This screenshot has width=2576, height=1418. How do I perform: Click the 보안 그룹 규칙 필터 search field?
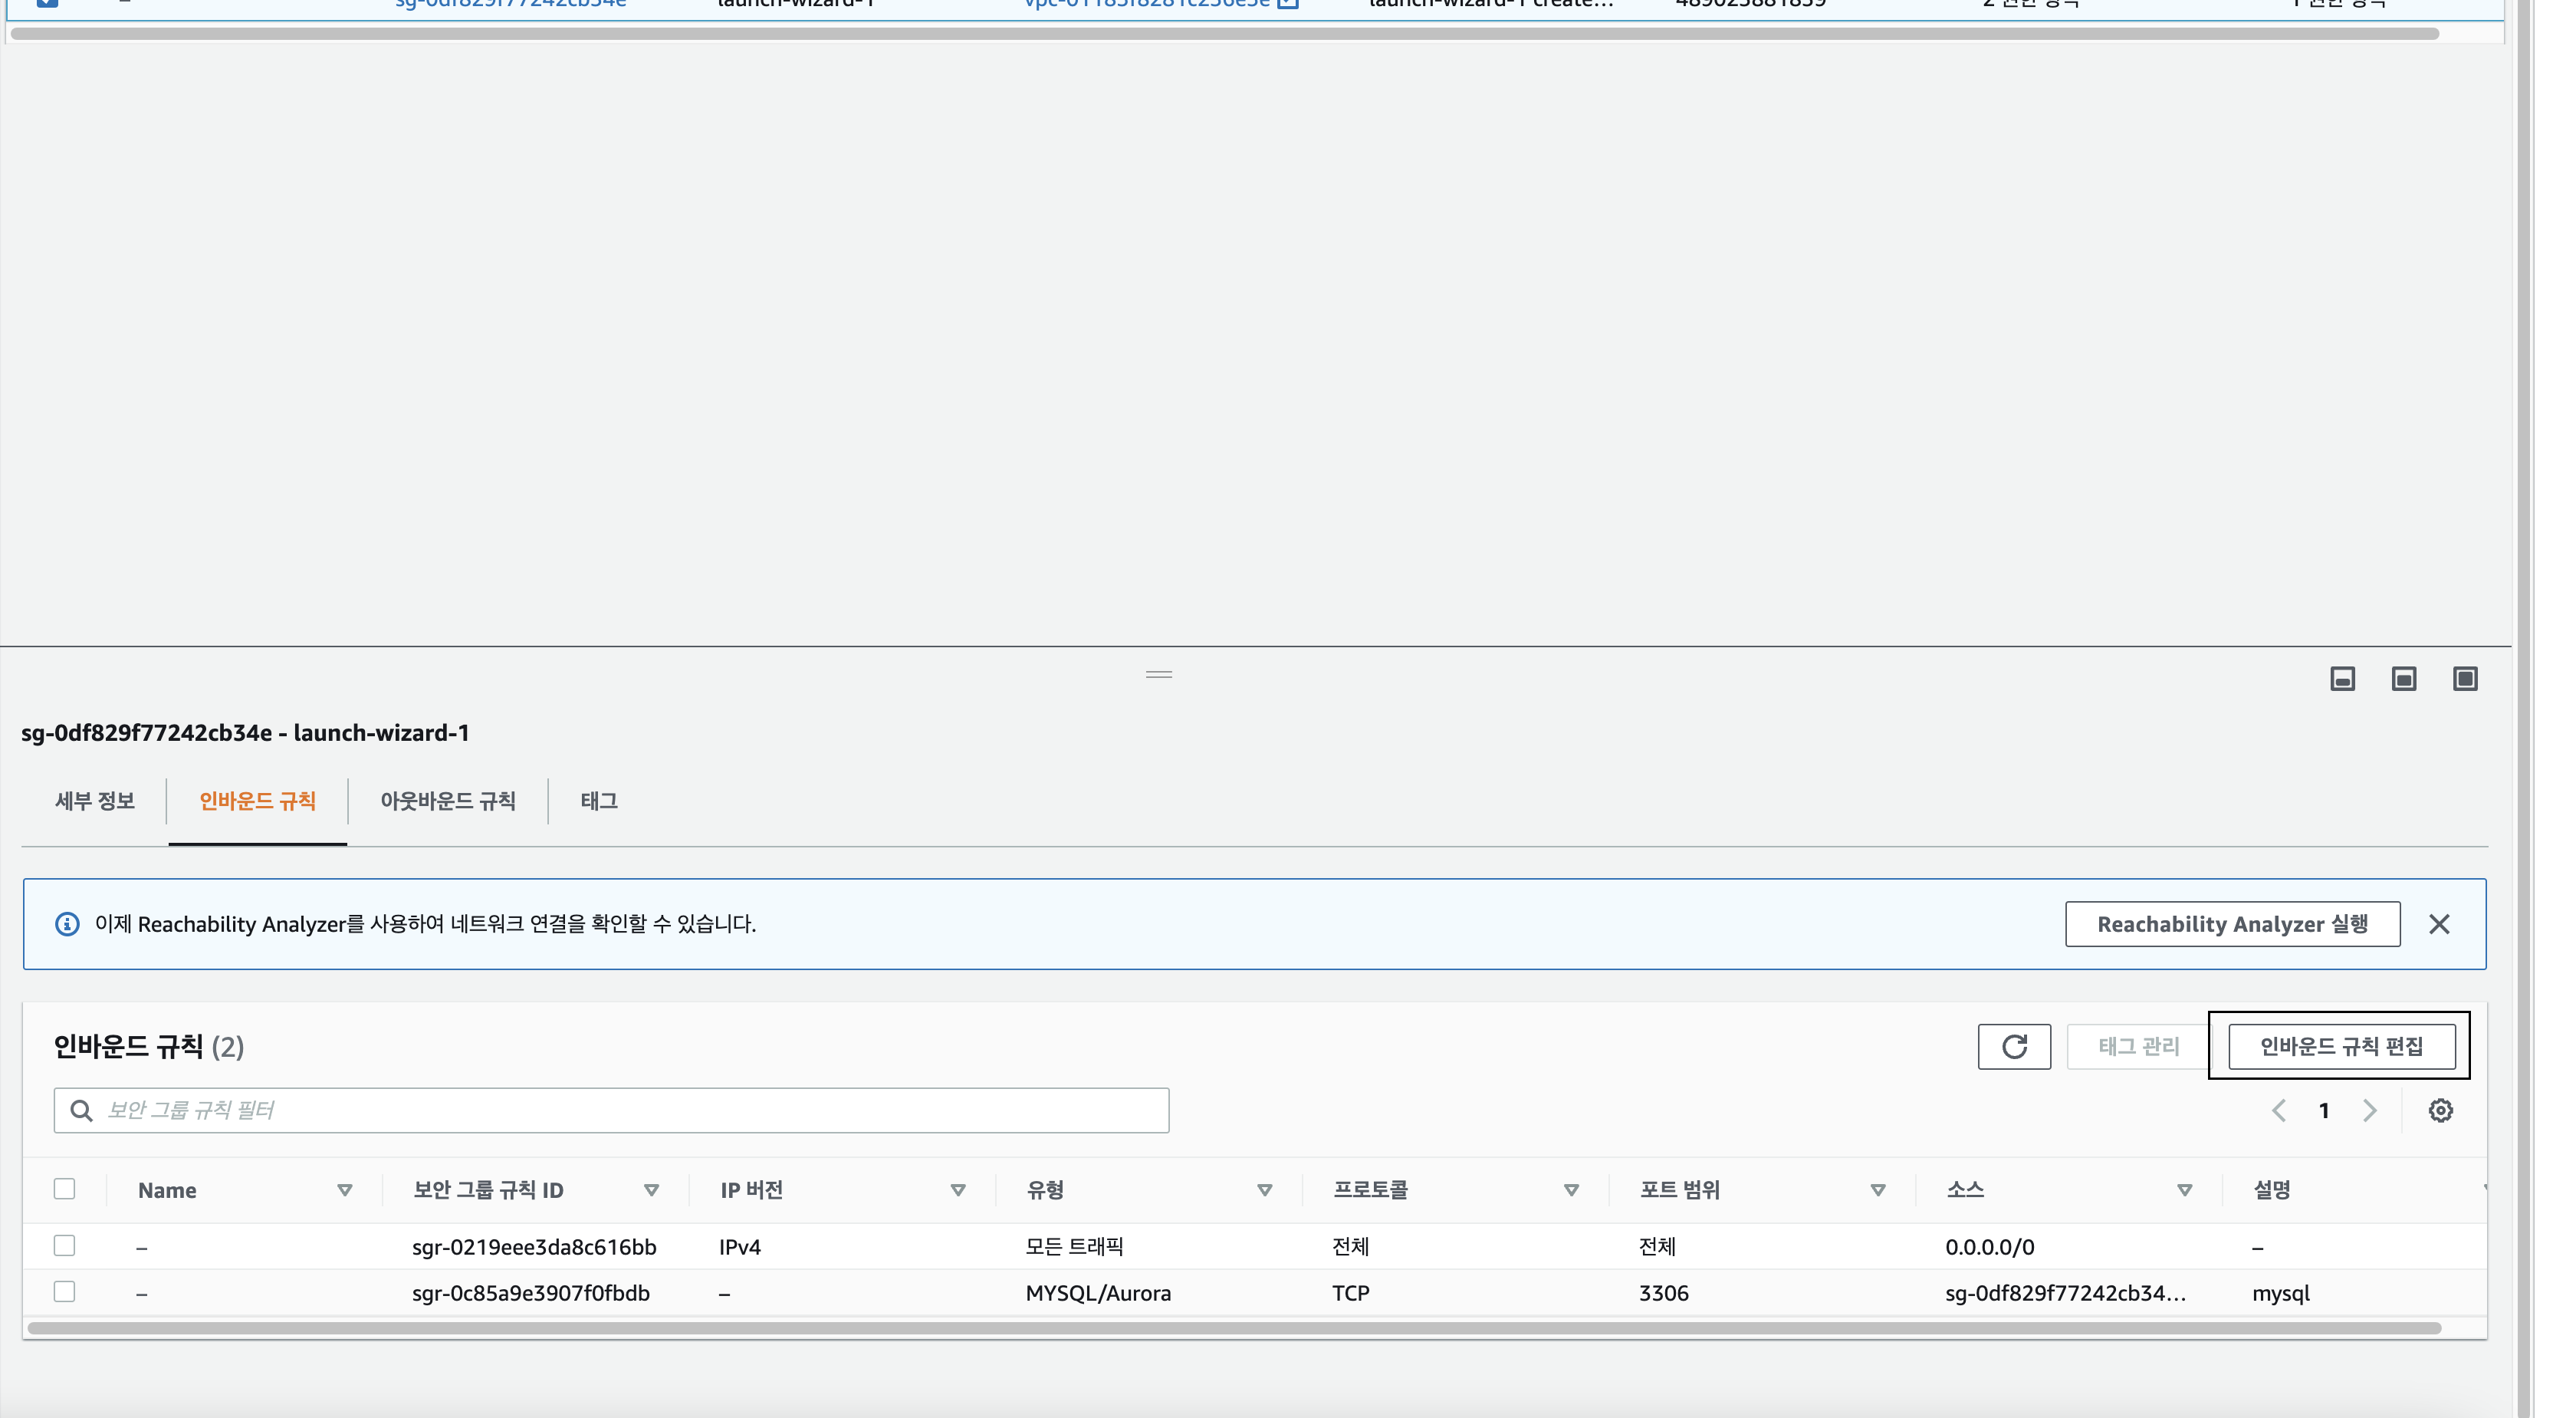click(x=612, y=1110)
